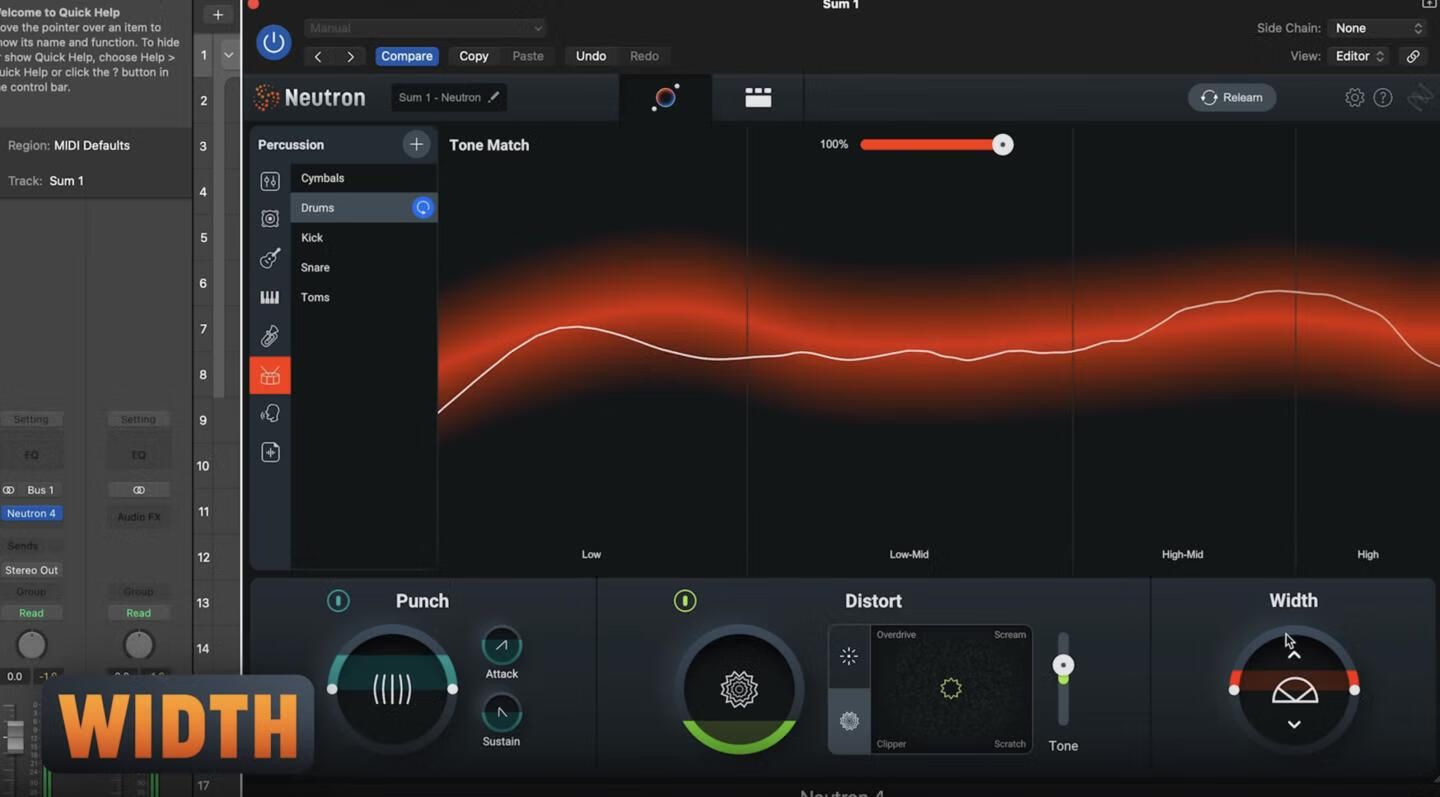Image resolution: width=1440 pixels, height=797 pixels.
Task: Select the keyboard/piano category icon
Action: tap(270, 297)
